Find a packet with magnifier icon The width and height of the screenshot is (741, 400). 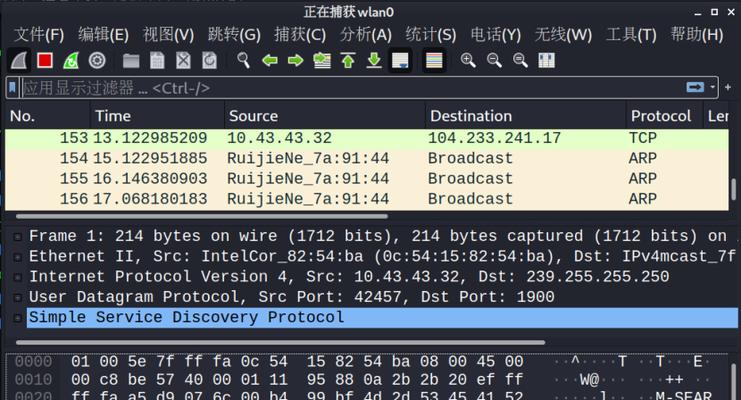click(243, 61)
